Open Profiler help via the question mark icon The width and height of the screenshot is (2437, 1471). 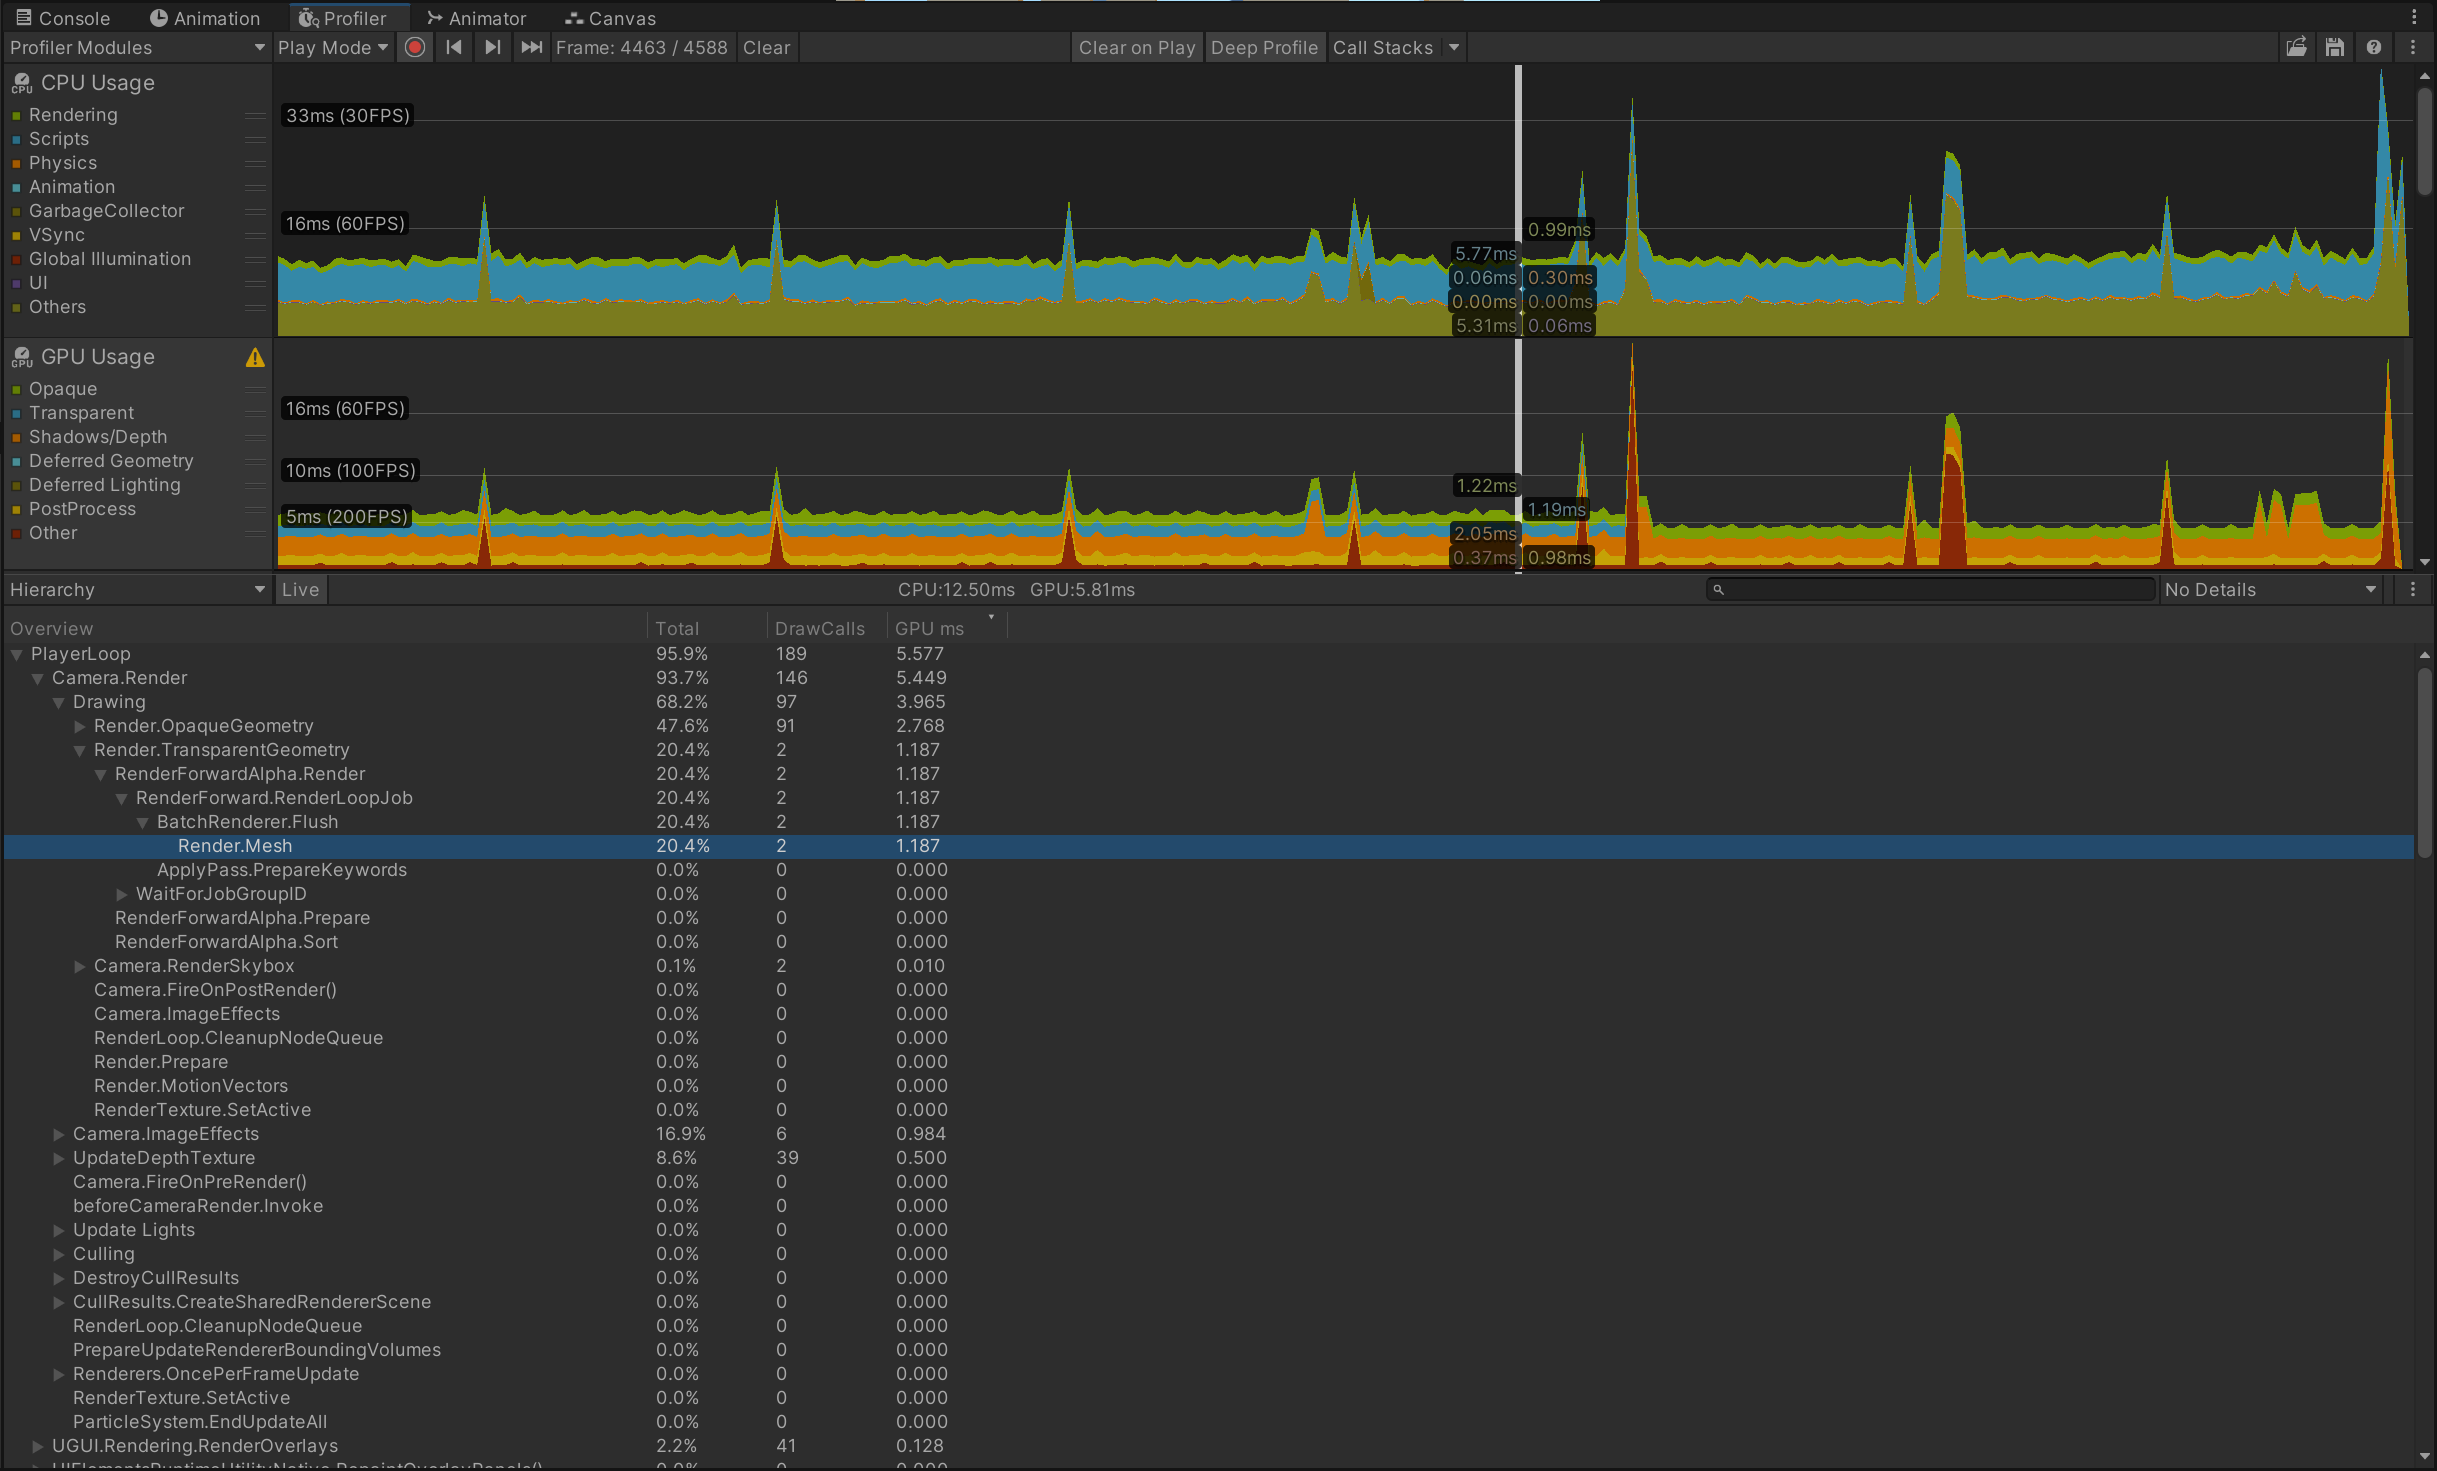pos(2374,47)
